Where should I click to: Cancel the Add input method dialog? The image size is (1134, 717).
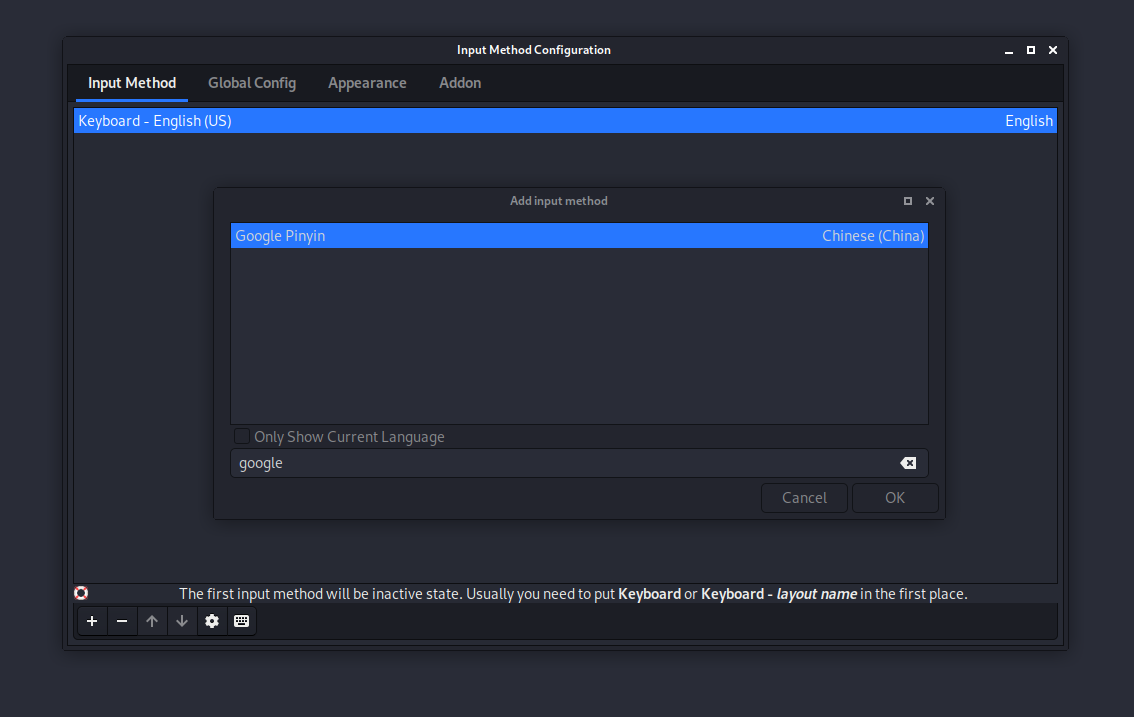(804, 498)
